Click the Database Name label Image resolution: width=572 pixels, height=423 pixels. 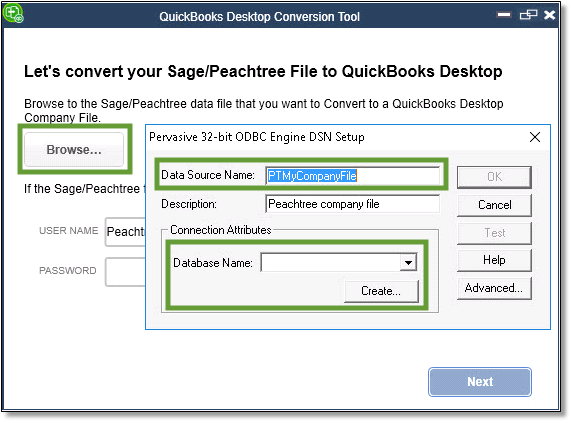213,263
